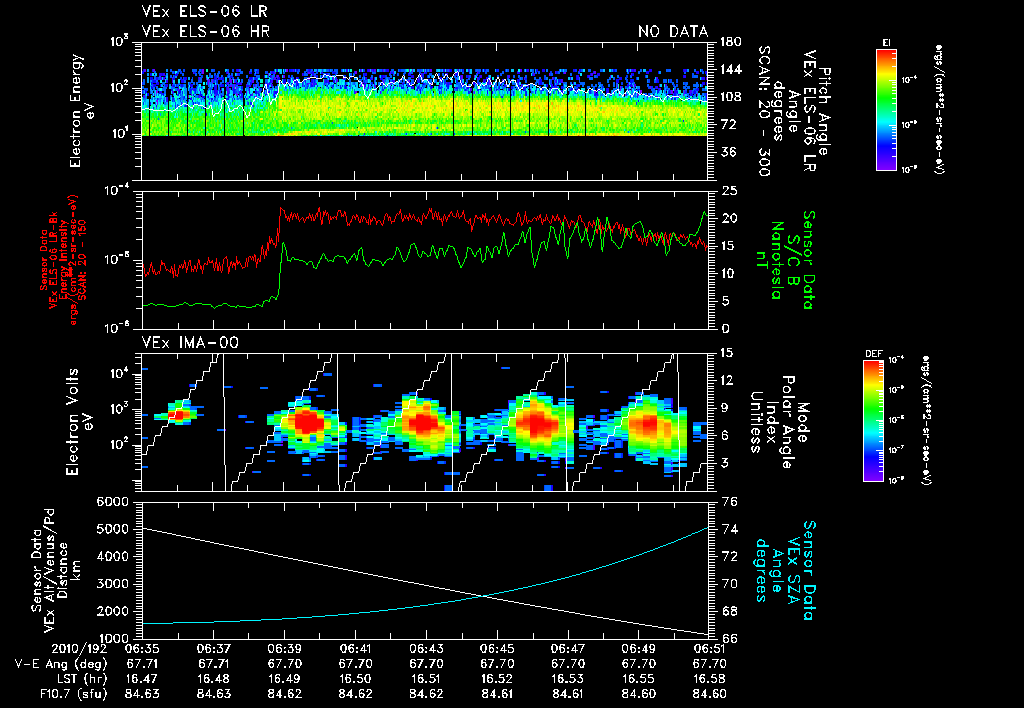Click the green 'S/C B Nanotesla' axis label

(784, 260)
